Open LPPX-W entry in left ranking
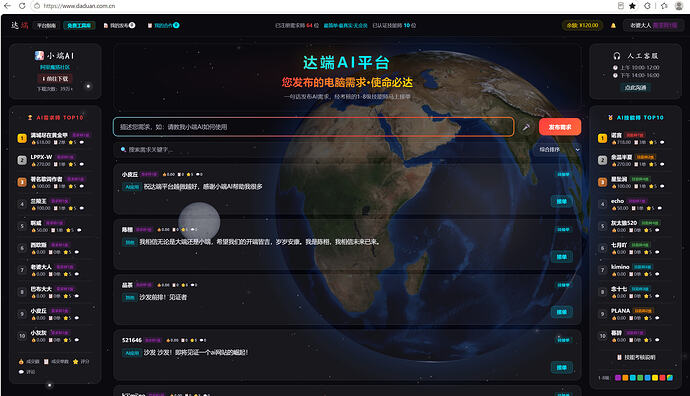This screenshot has height=396, width=690. click(41, 157)
